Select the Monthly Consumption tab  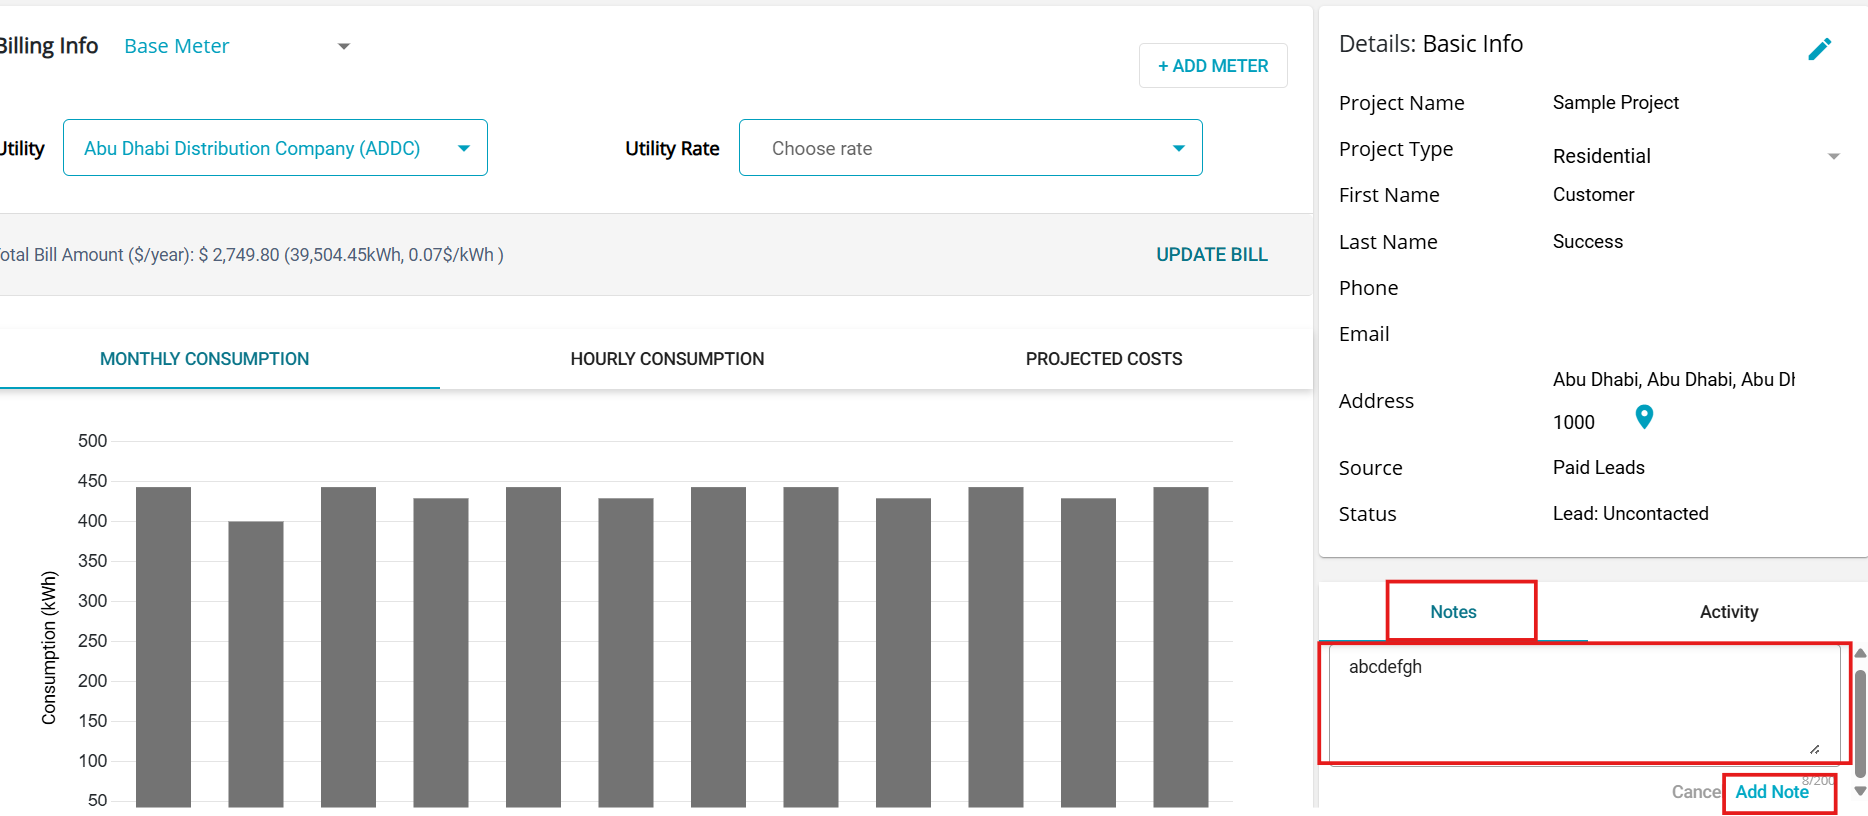(204, 359)
